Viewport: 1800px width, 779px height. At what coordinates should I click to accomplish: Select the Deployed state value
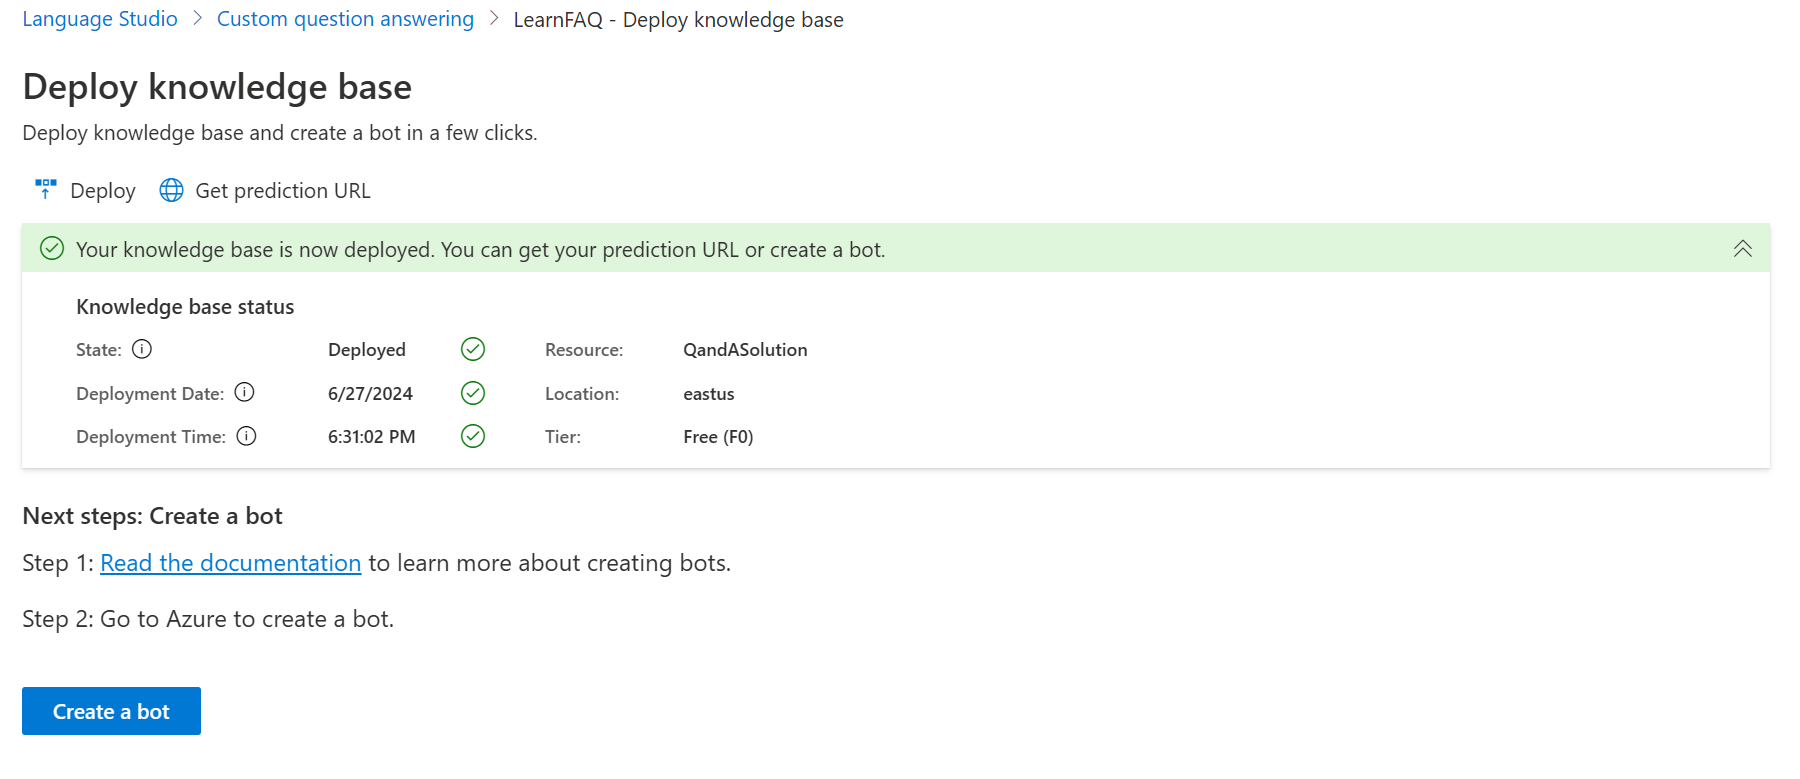point(367,350)
